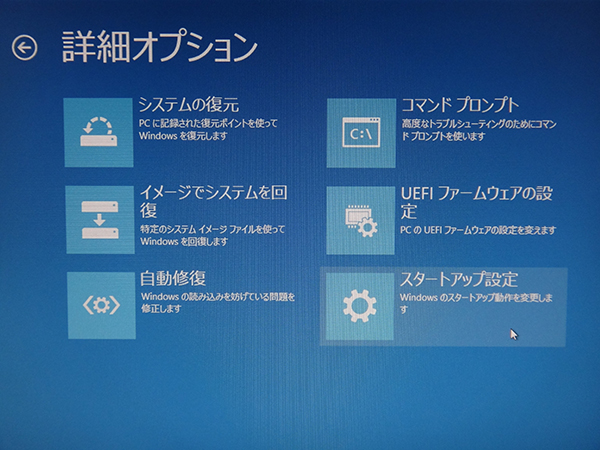600x450 pixels.
Task: Click description 'Windows のスタートアップ動作を変更します'
Action: coord(476,303)
